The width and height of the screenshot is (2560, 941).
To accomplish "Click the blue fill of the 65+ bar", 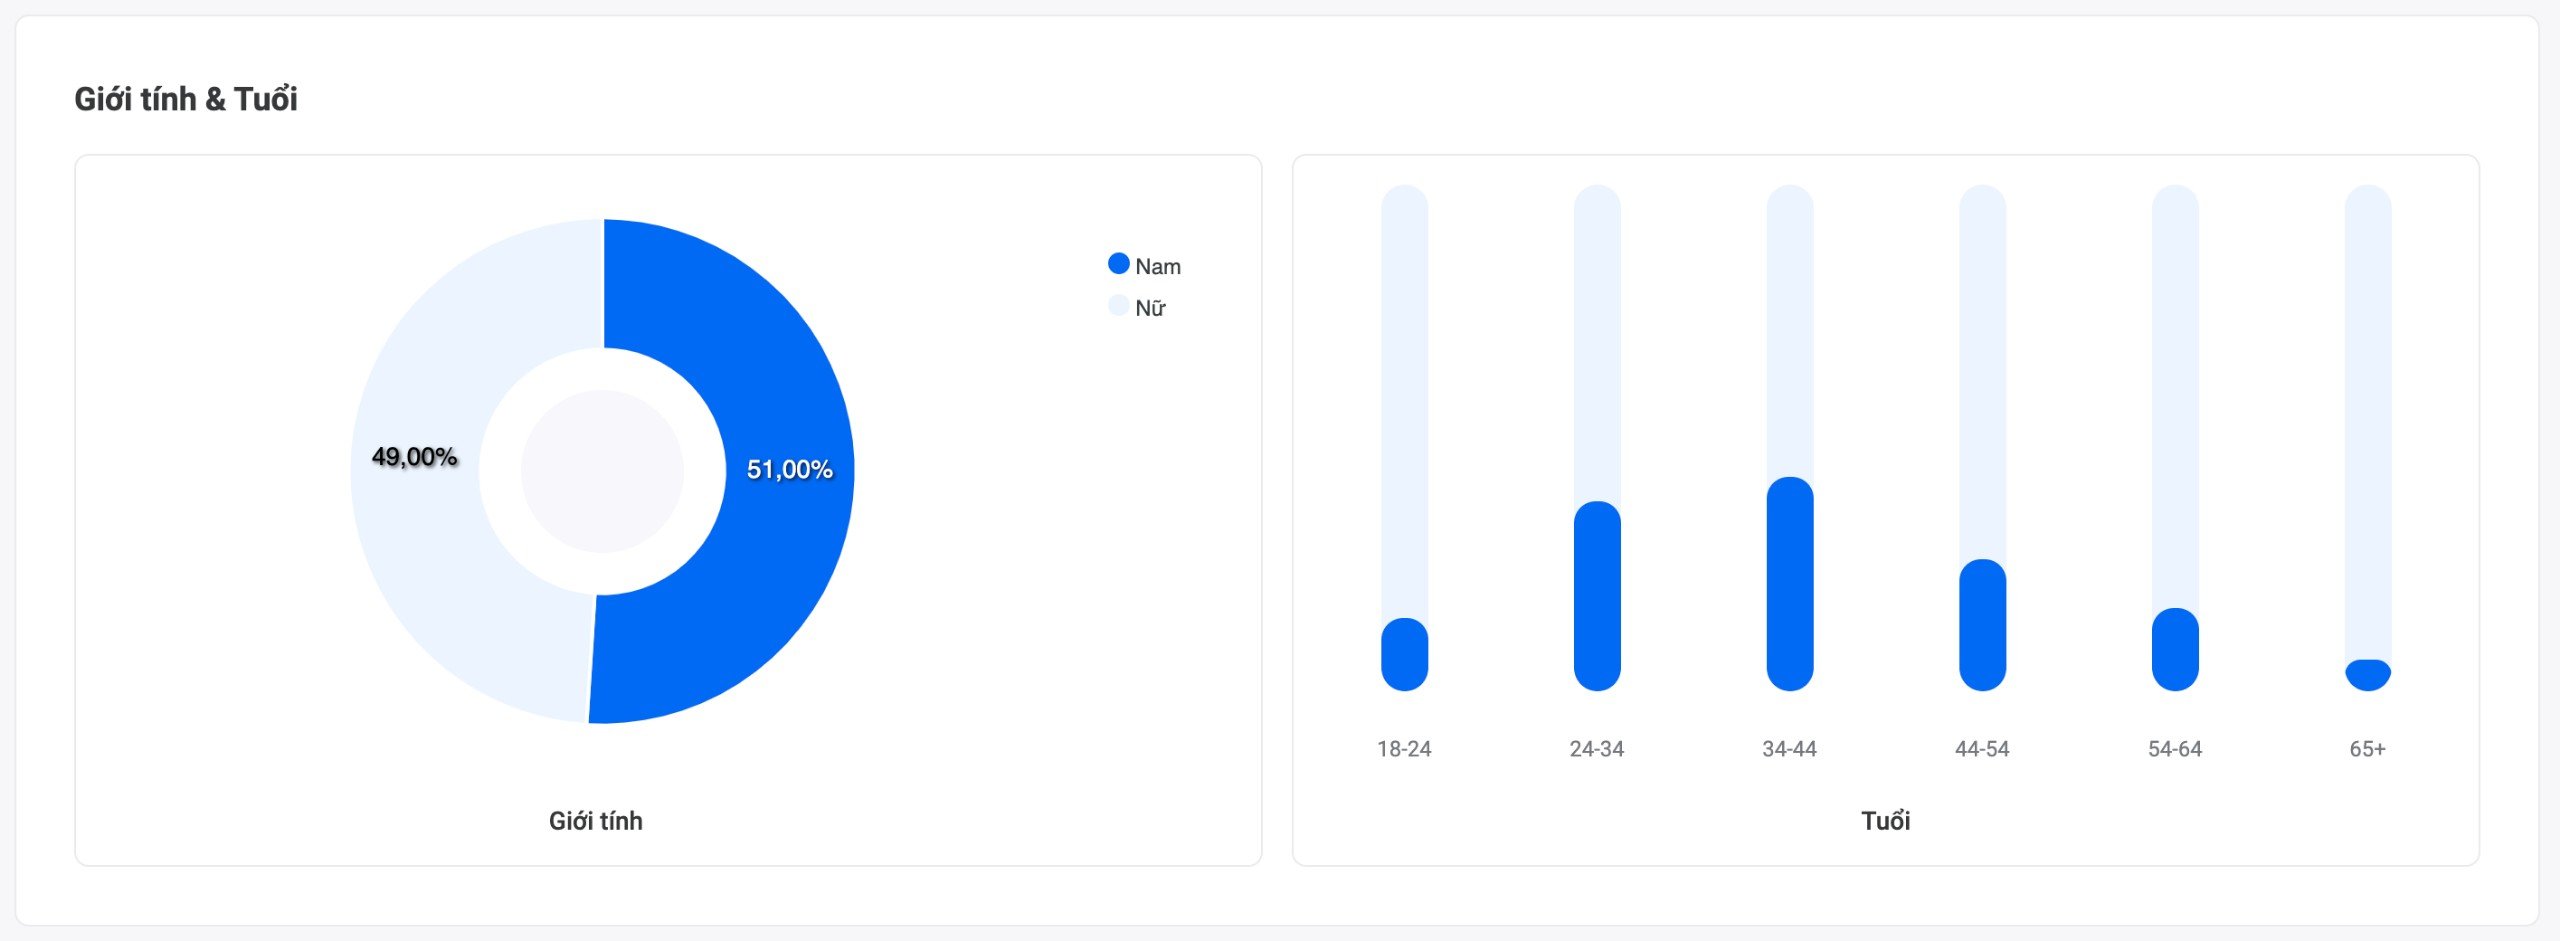I will (x=2368, y=675).
